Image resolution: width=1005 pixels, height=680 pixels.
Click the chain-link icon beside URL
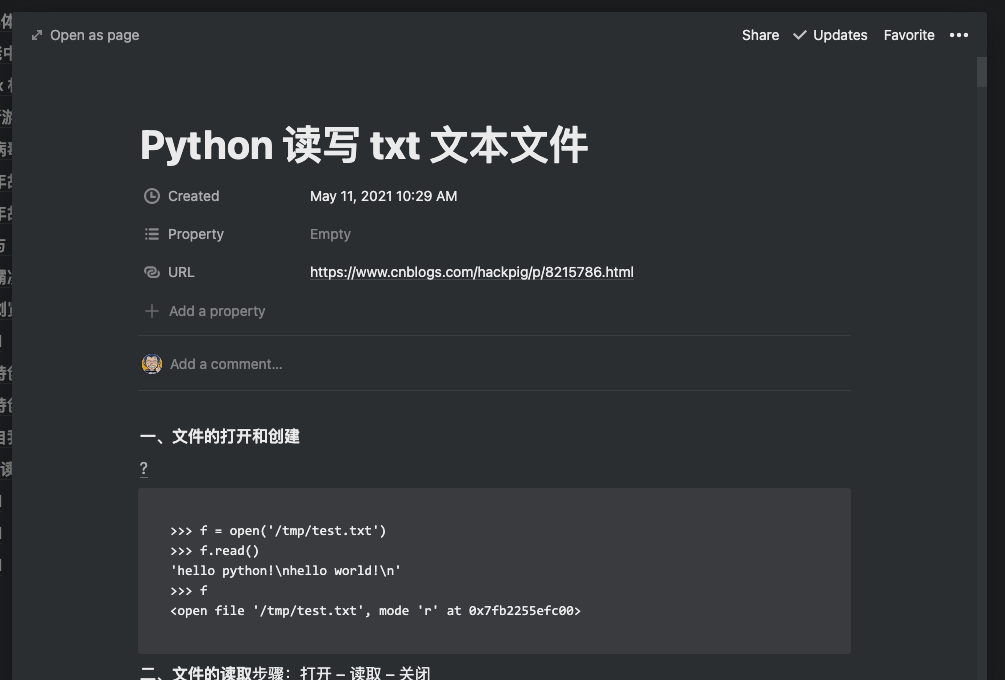pyautogui.click(x=151, y=272)
